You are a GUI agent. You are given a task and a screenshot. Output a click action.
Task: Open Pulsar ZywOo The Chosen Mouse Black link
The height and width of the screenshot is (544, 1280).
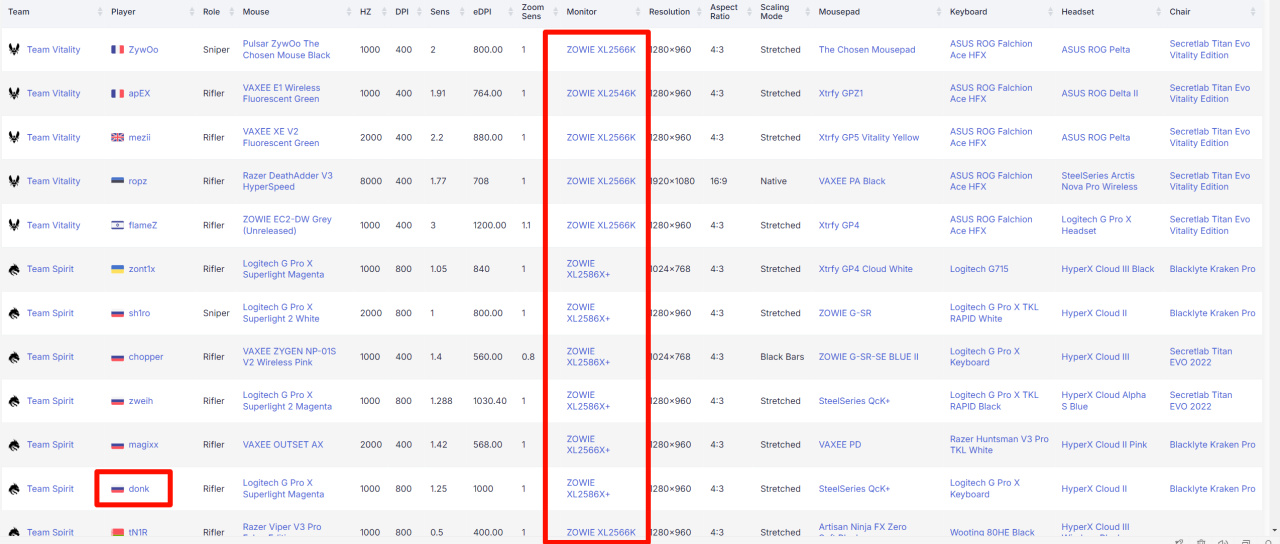click(x=287, y=49)
